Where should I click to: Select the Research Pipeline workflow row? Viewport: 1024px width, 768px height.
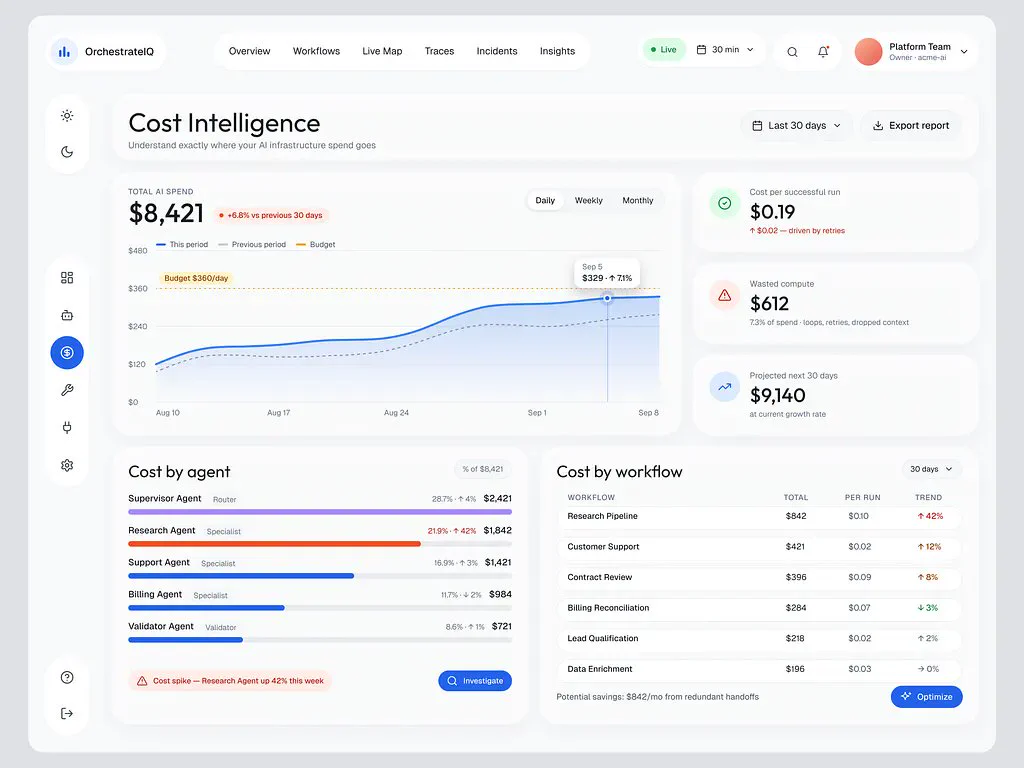click(759, 516)
